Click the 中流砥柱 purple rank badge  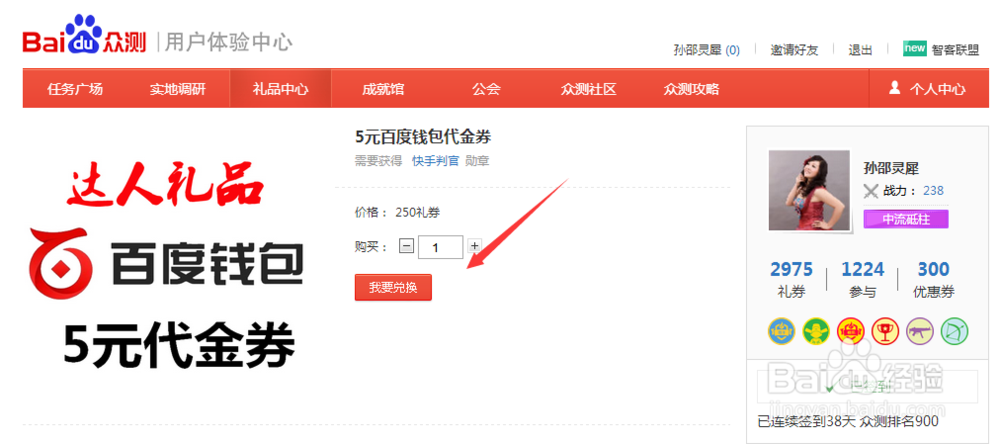tap(906, 219)
